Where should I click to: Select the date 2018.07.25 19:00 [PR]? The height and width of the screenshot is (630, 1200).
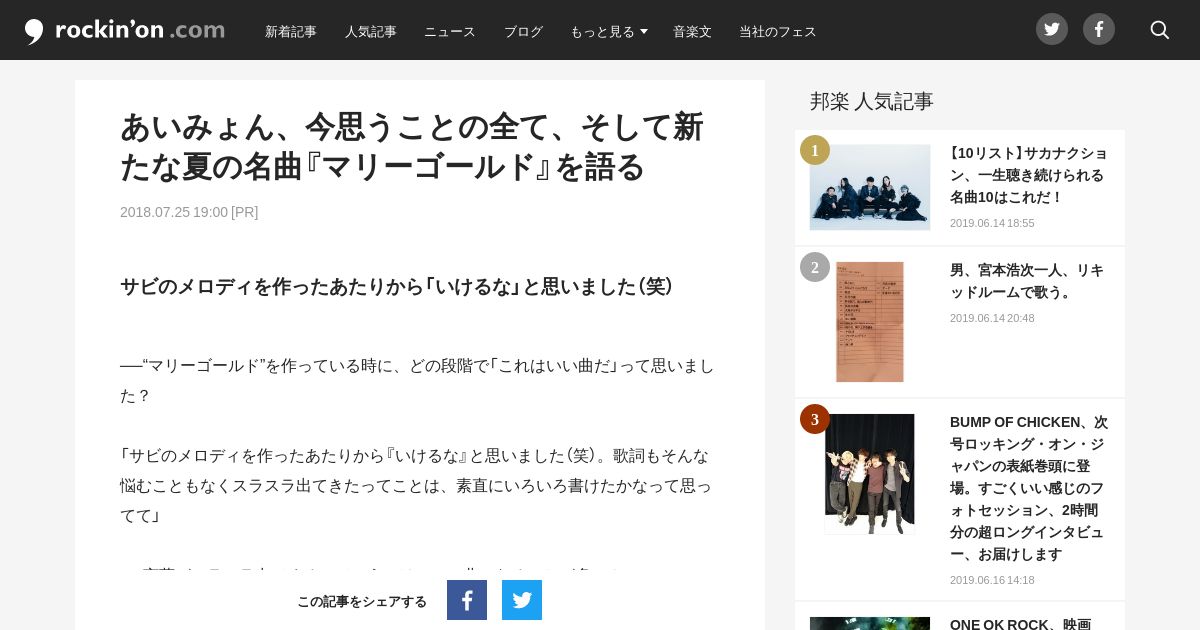coord(189,212)
